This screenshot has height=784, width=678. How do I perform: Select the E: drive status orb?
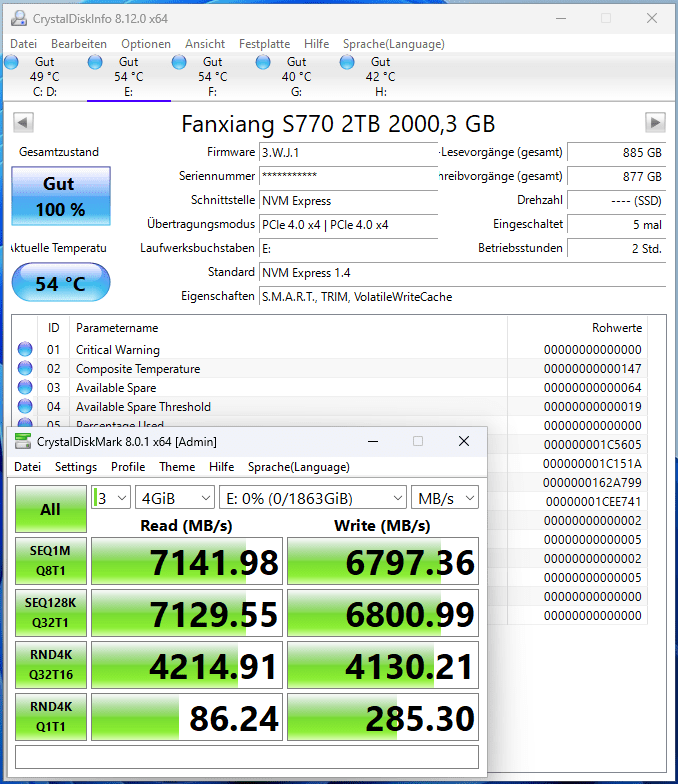pos(95,62)
